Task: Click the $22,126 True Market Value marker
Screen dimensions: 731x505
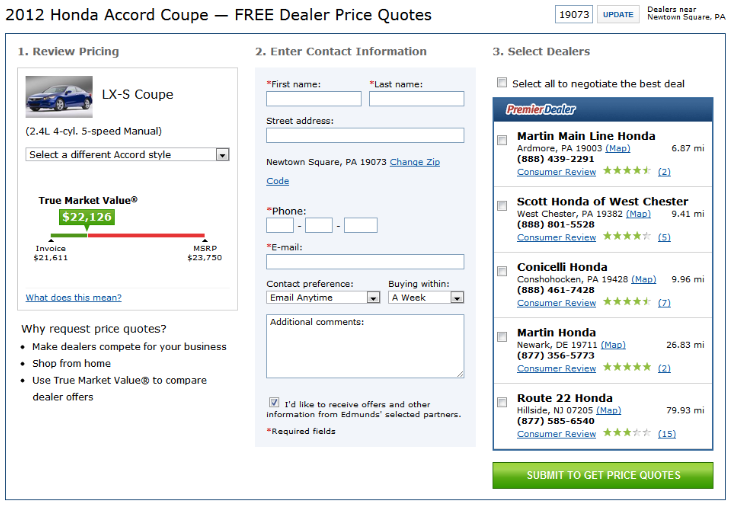Action: [x=87, y=216]
